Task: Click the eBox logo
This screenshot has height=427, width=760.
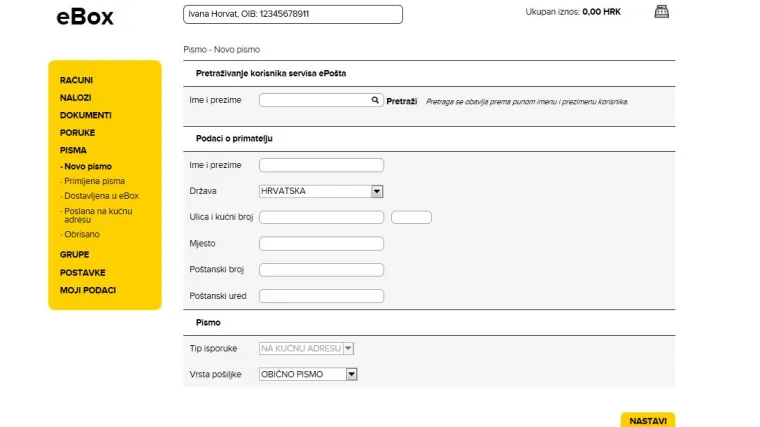Action: 85,17
